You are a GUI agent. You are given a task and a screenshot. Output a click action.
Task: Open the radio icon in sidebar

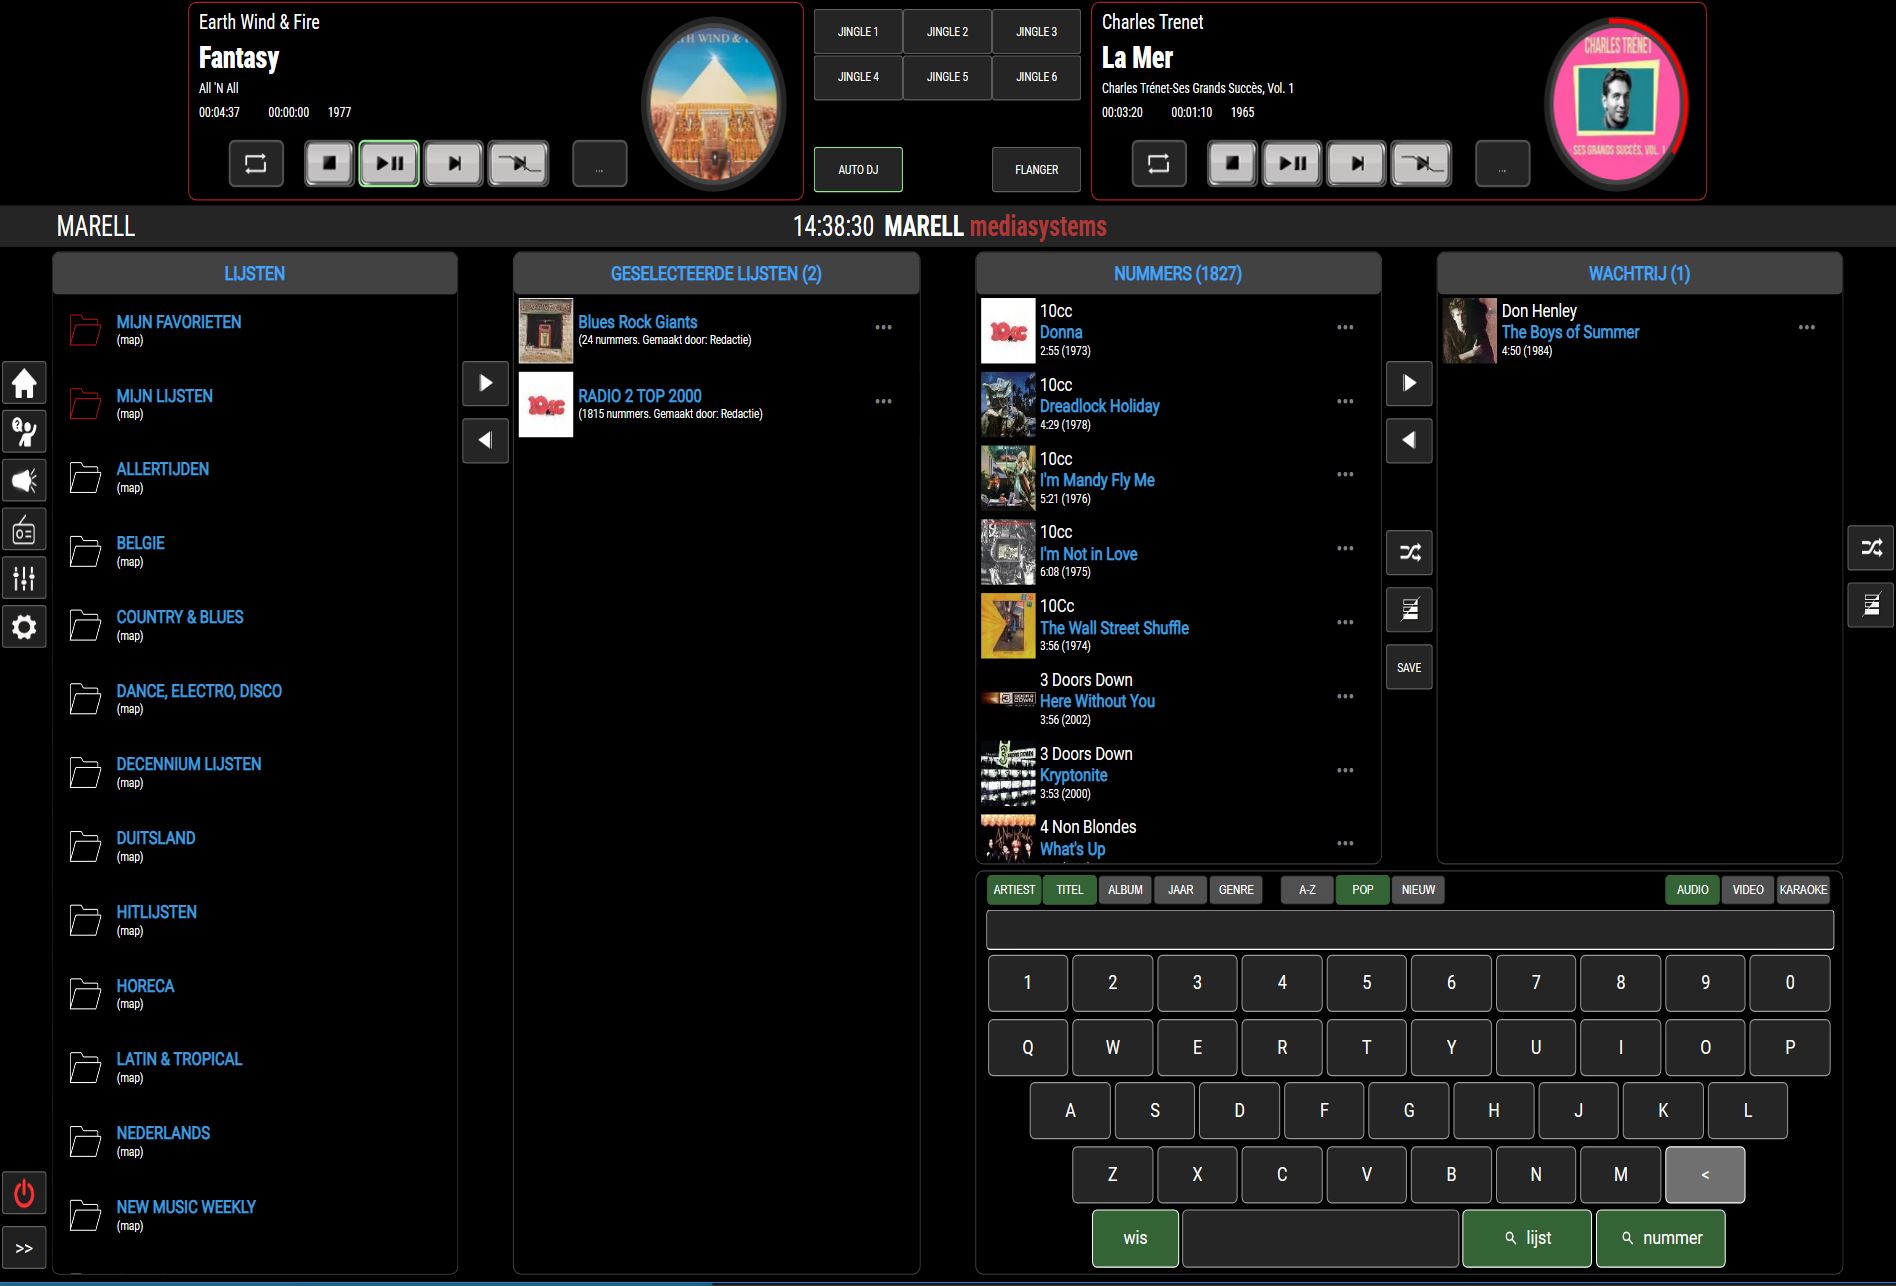tap(24, 531)
